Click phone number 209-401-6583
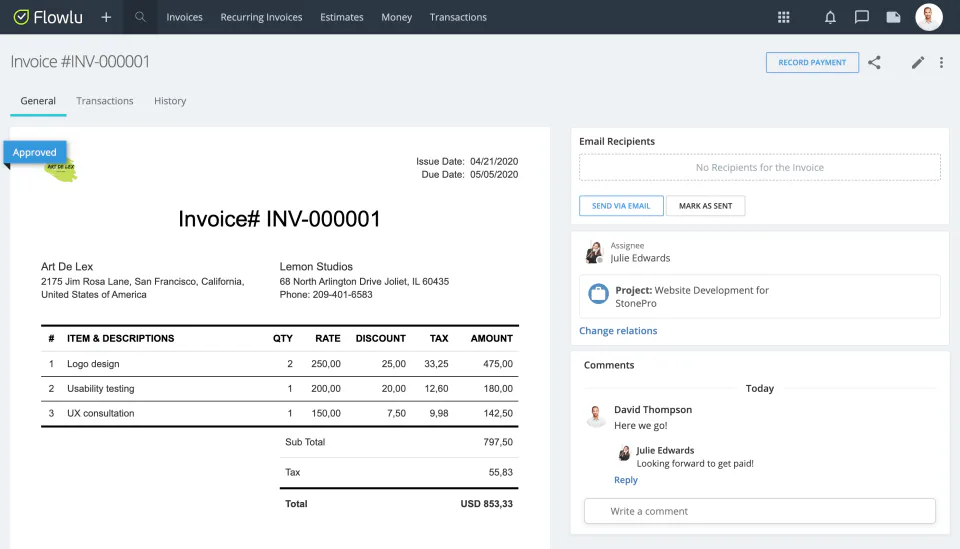The width and height of the screenshot is (960, 549). pyautogui.click(x=342, y=294)
